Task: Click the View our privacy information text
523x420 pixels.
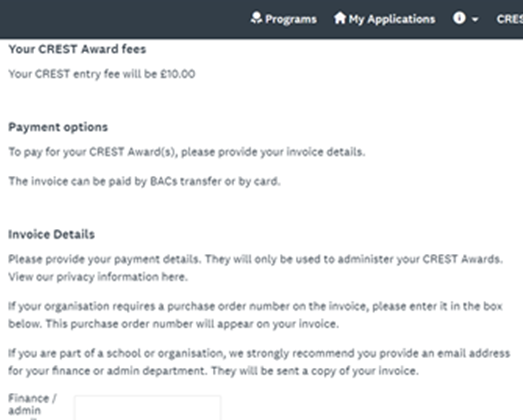Action: pos(83,277)
